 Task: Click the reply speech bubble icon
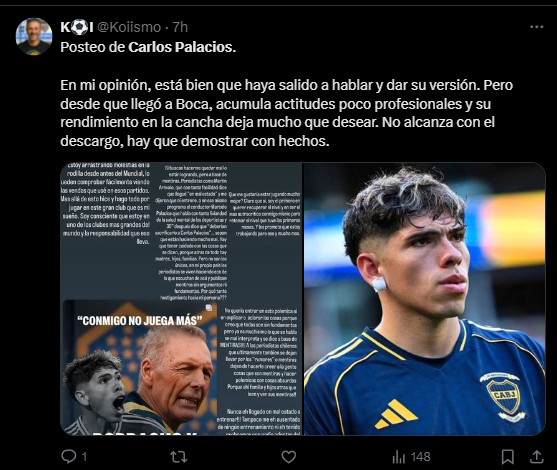pos(68,456)
